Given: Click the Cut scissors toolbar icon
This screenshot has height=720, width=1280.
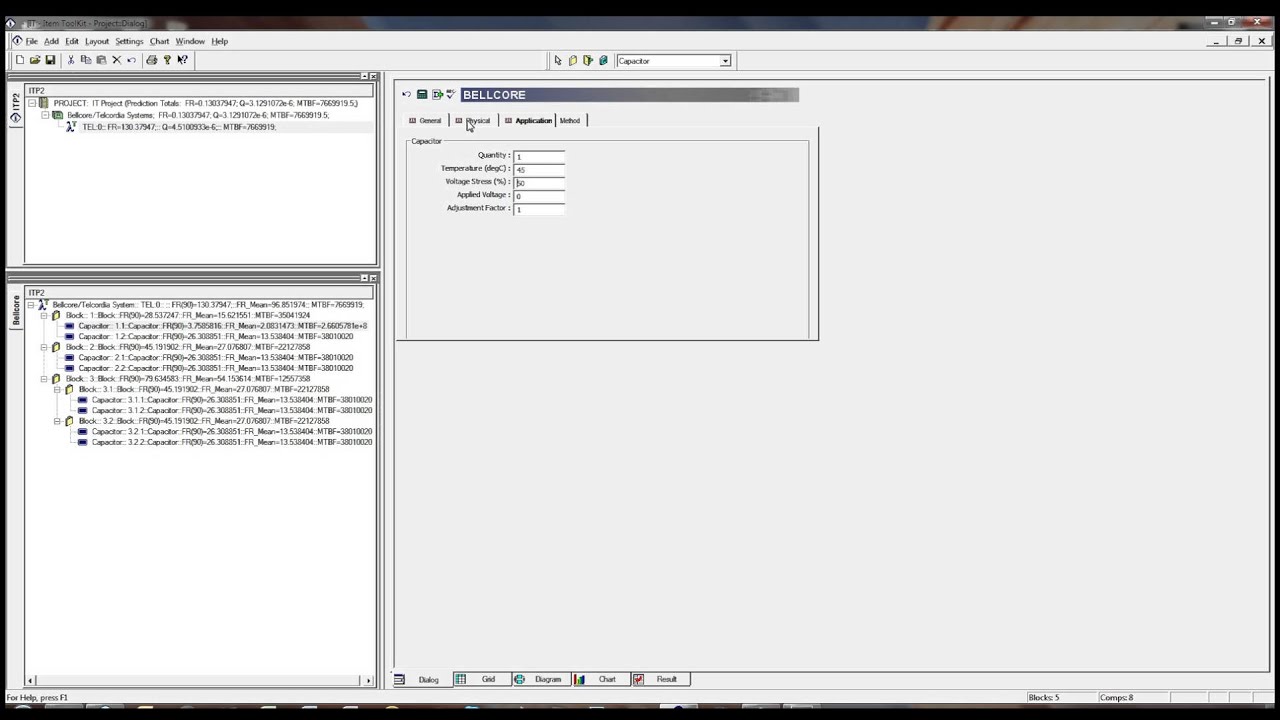Looking at the screenshot, I should 70,60.
